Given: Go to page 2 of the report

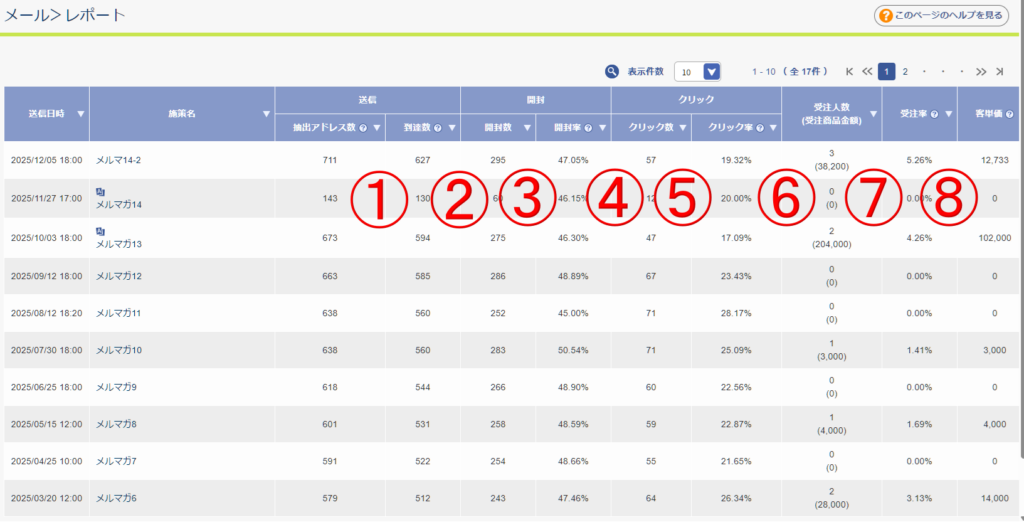Looking at the screenshot, I should [x=905, y=72].
